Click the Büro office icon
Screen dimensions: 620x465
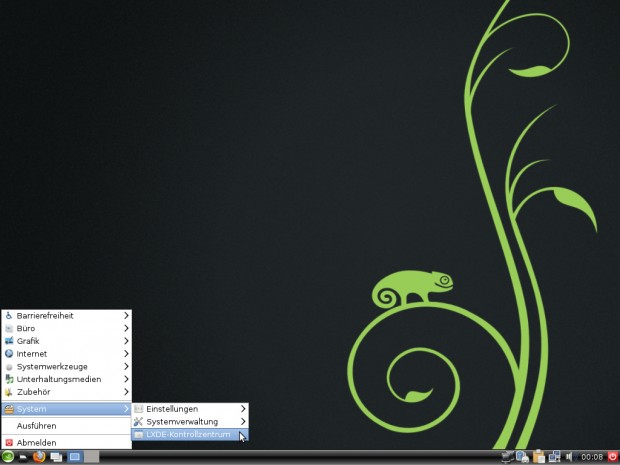pos(9,328)
